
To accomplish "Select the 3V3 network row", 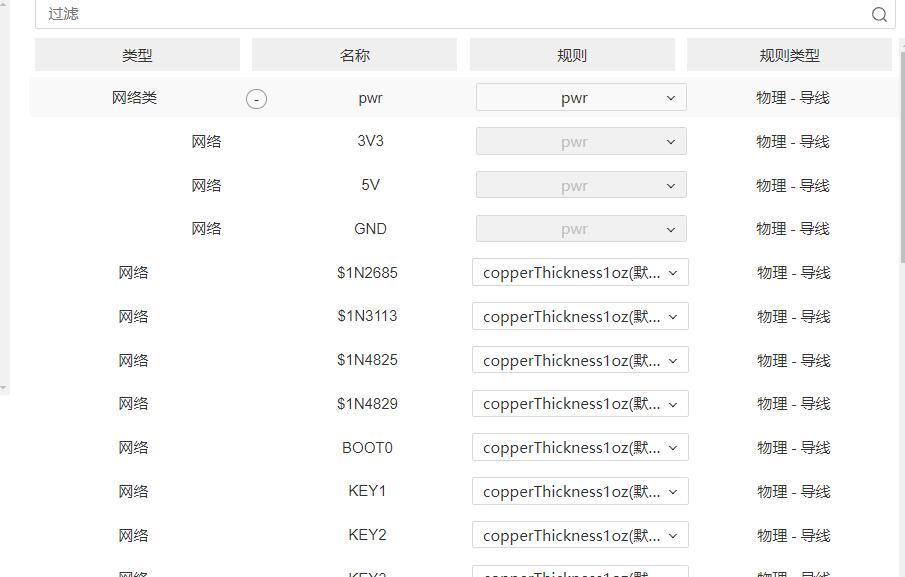I will (x=370, y=141).
